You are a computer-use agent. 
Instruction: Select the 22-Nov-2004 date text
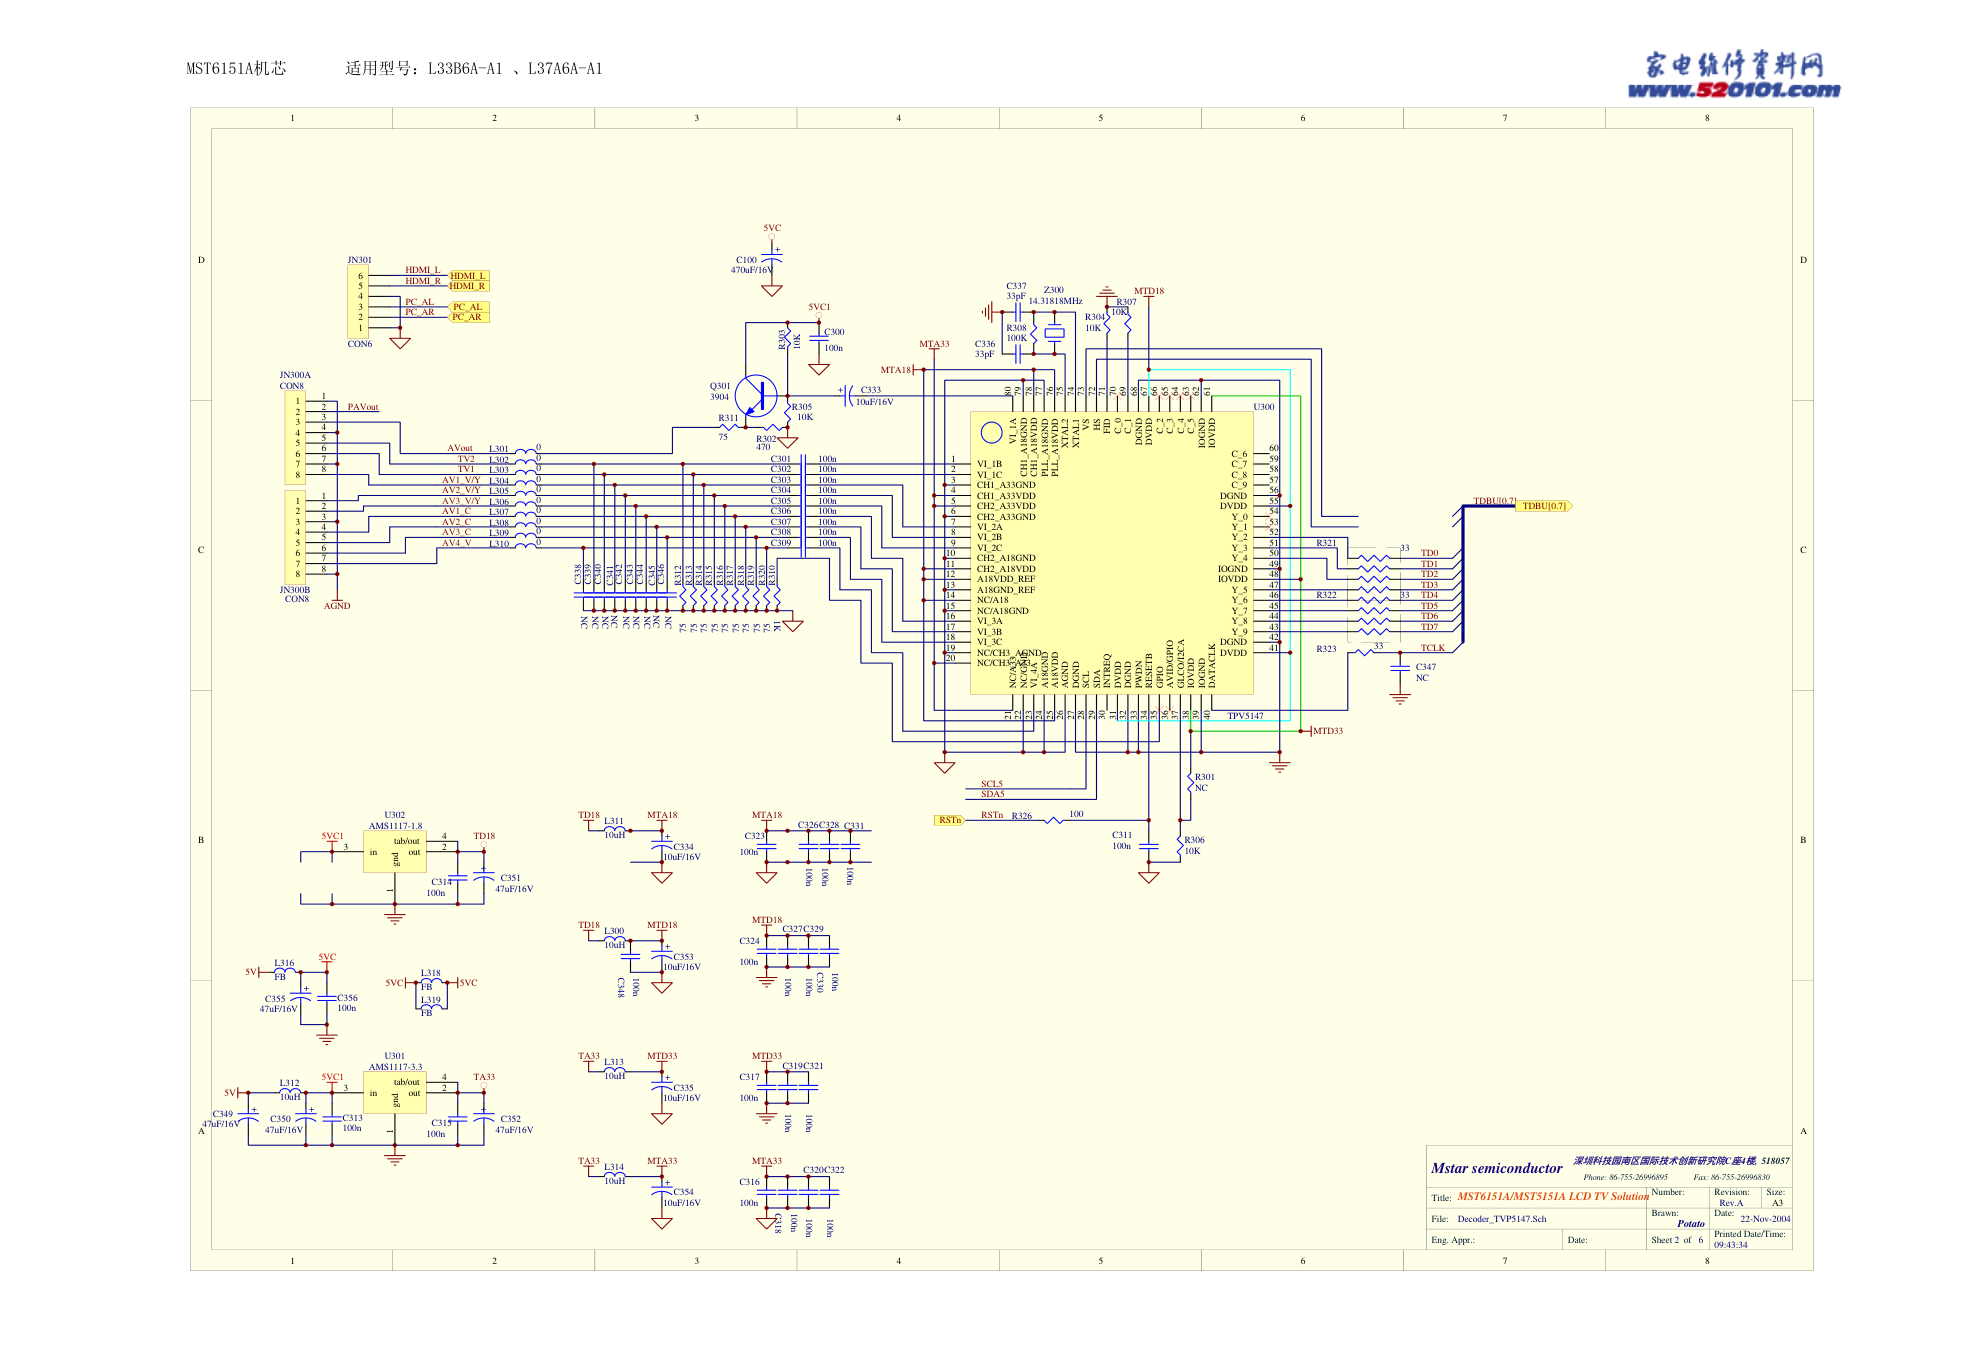pos(1765,1219)
